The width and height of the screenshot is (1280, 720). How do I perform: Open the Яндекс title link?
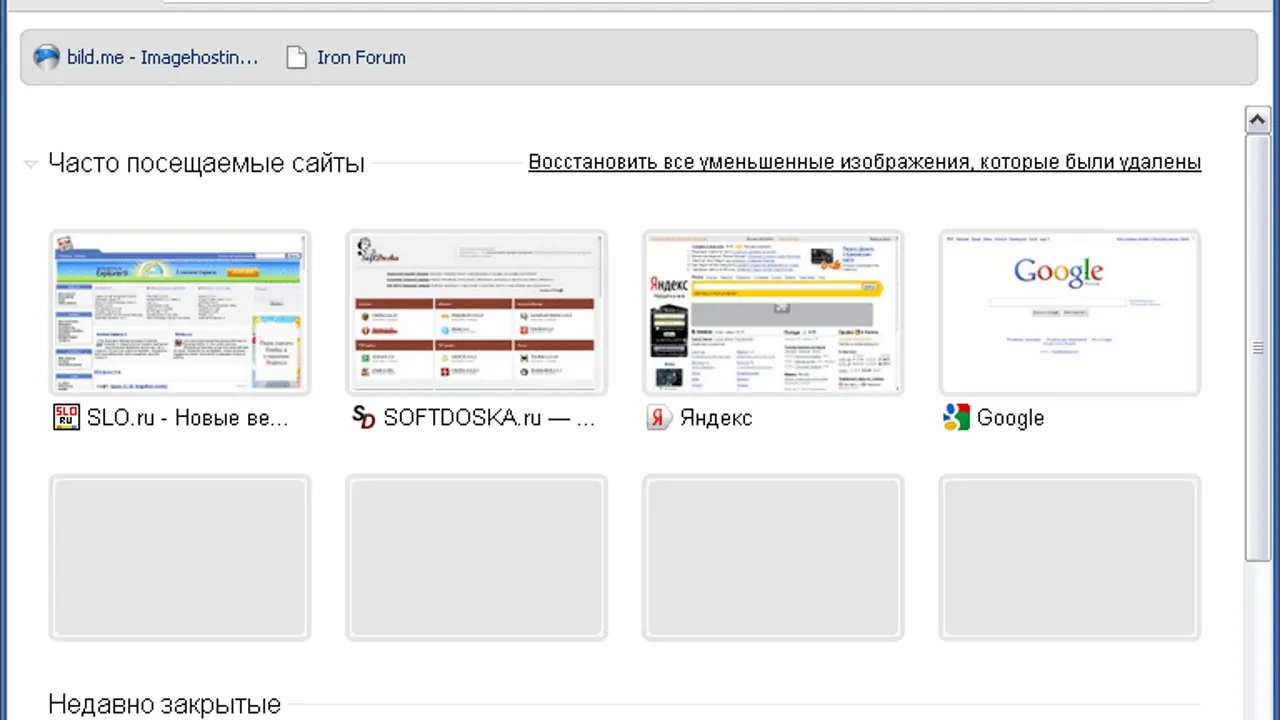pos(716,418)
